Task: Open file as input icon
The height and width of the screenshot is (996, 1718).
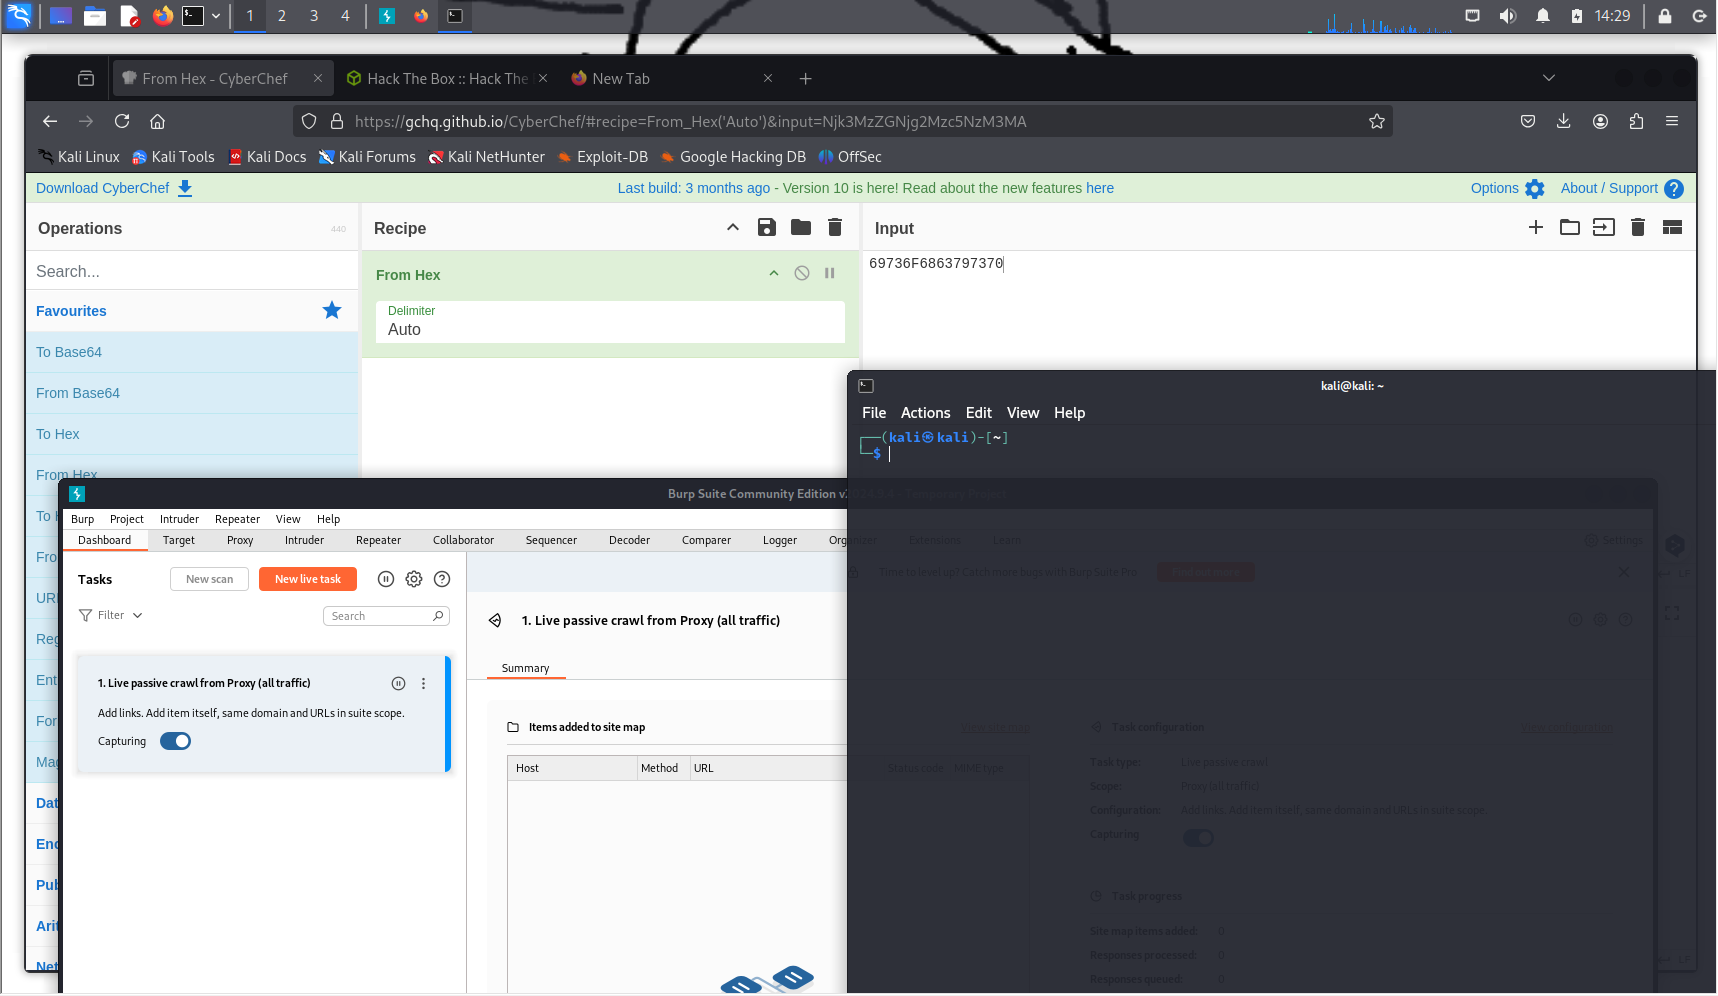Action: pos(1604,227)
